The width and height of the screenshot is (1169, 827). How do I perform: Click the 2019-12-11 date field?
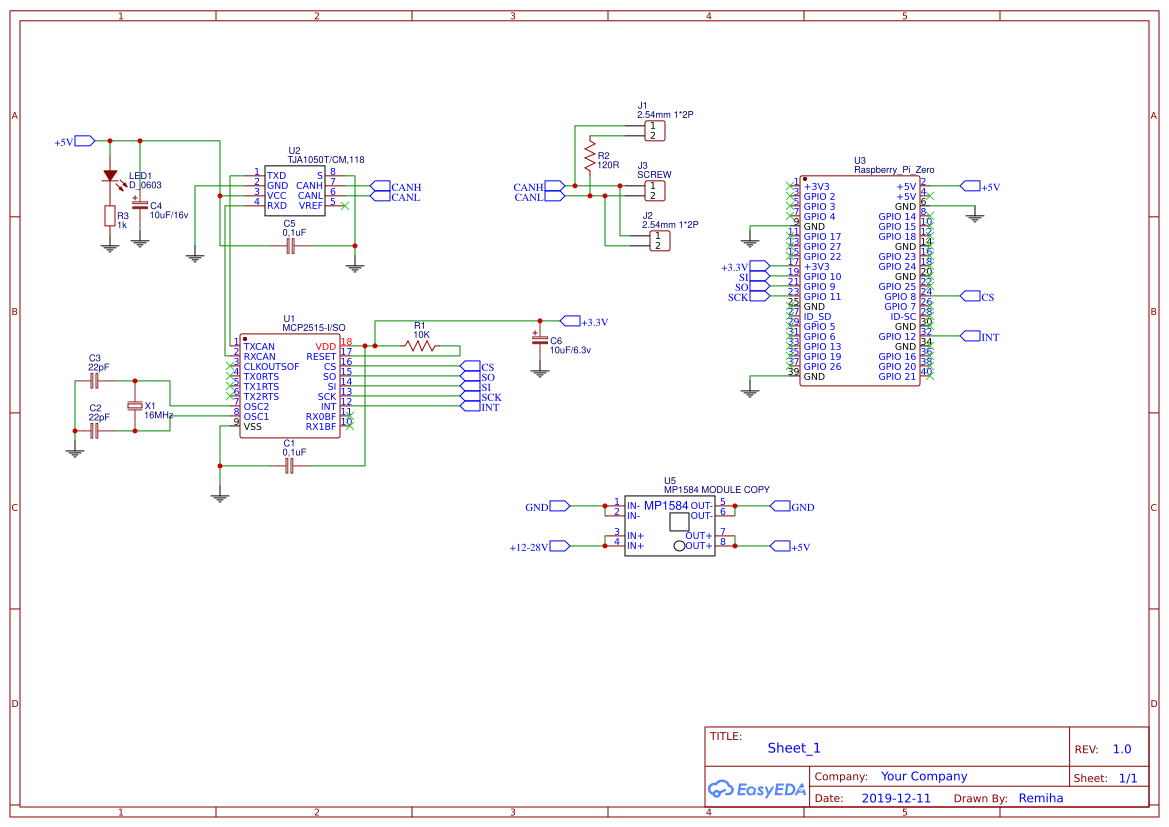click(895, 798)
